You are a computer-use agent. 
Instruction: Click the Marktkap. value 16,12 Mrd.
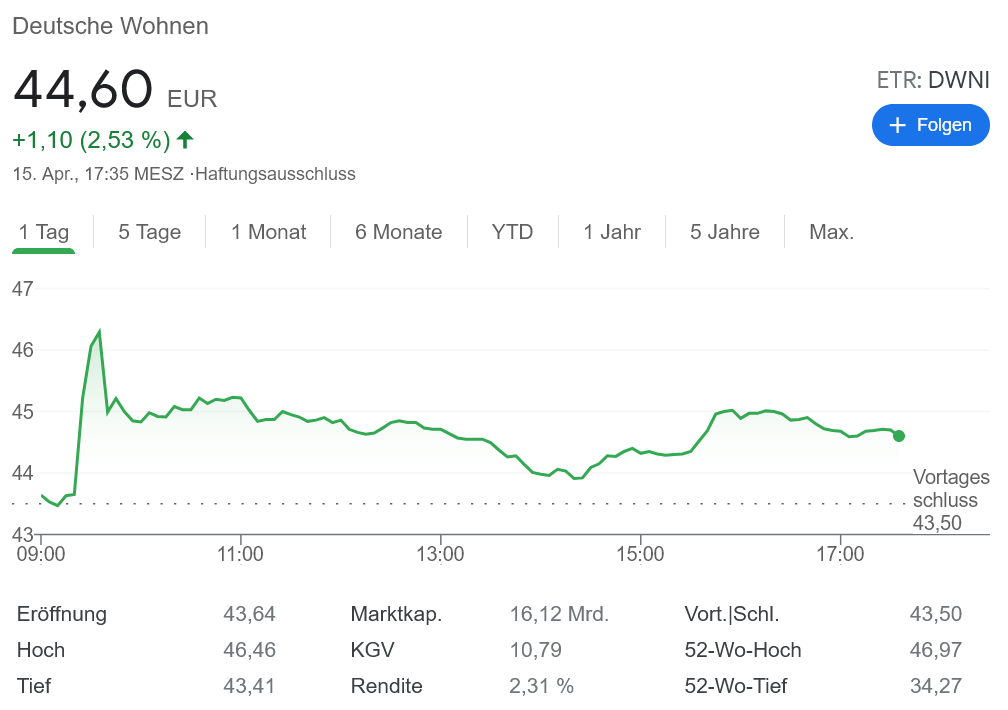tap(558, 614)
